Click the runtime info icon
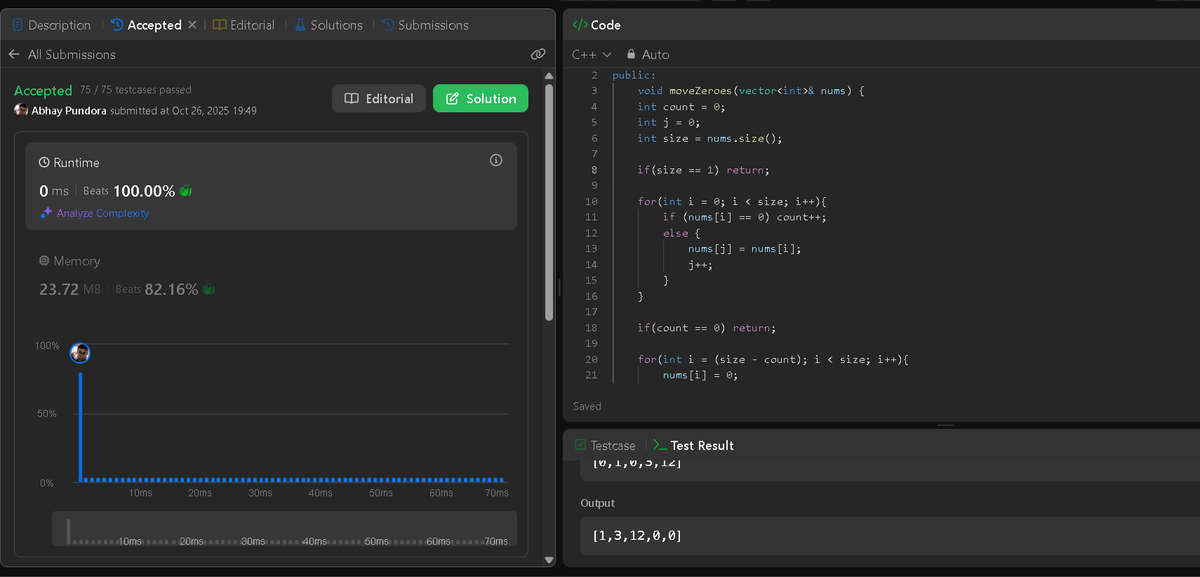The image size is (1200, 577). (496, 160)
